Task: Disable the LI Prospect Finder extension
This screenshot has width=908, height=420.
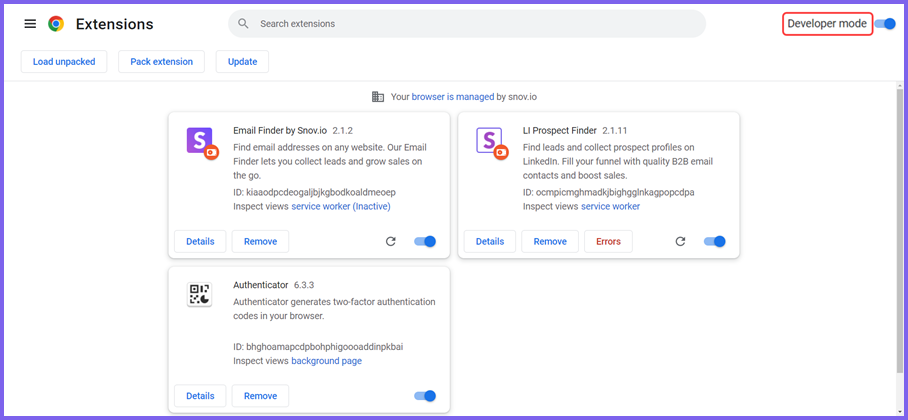Action: [715, 242]
